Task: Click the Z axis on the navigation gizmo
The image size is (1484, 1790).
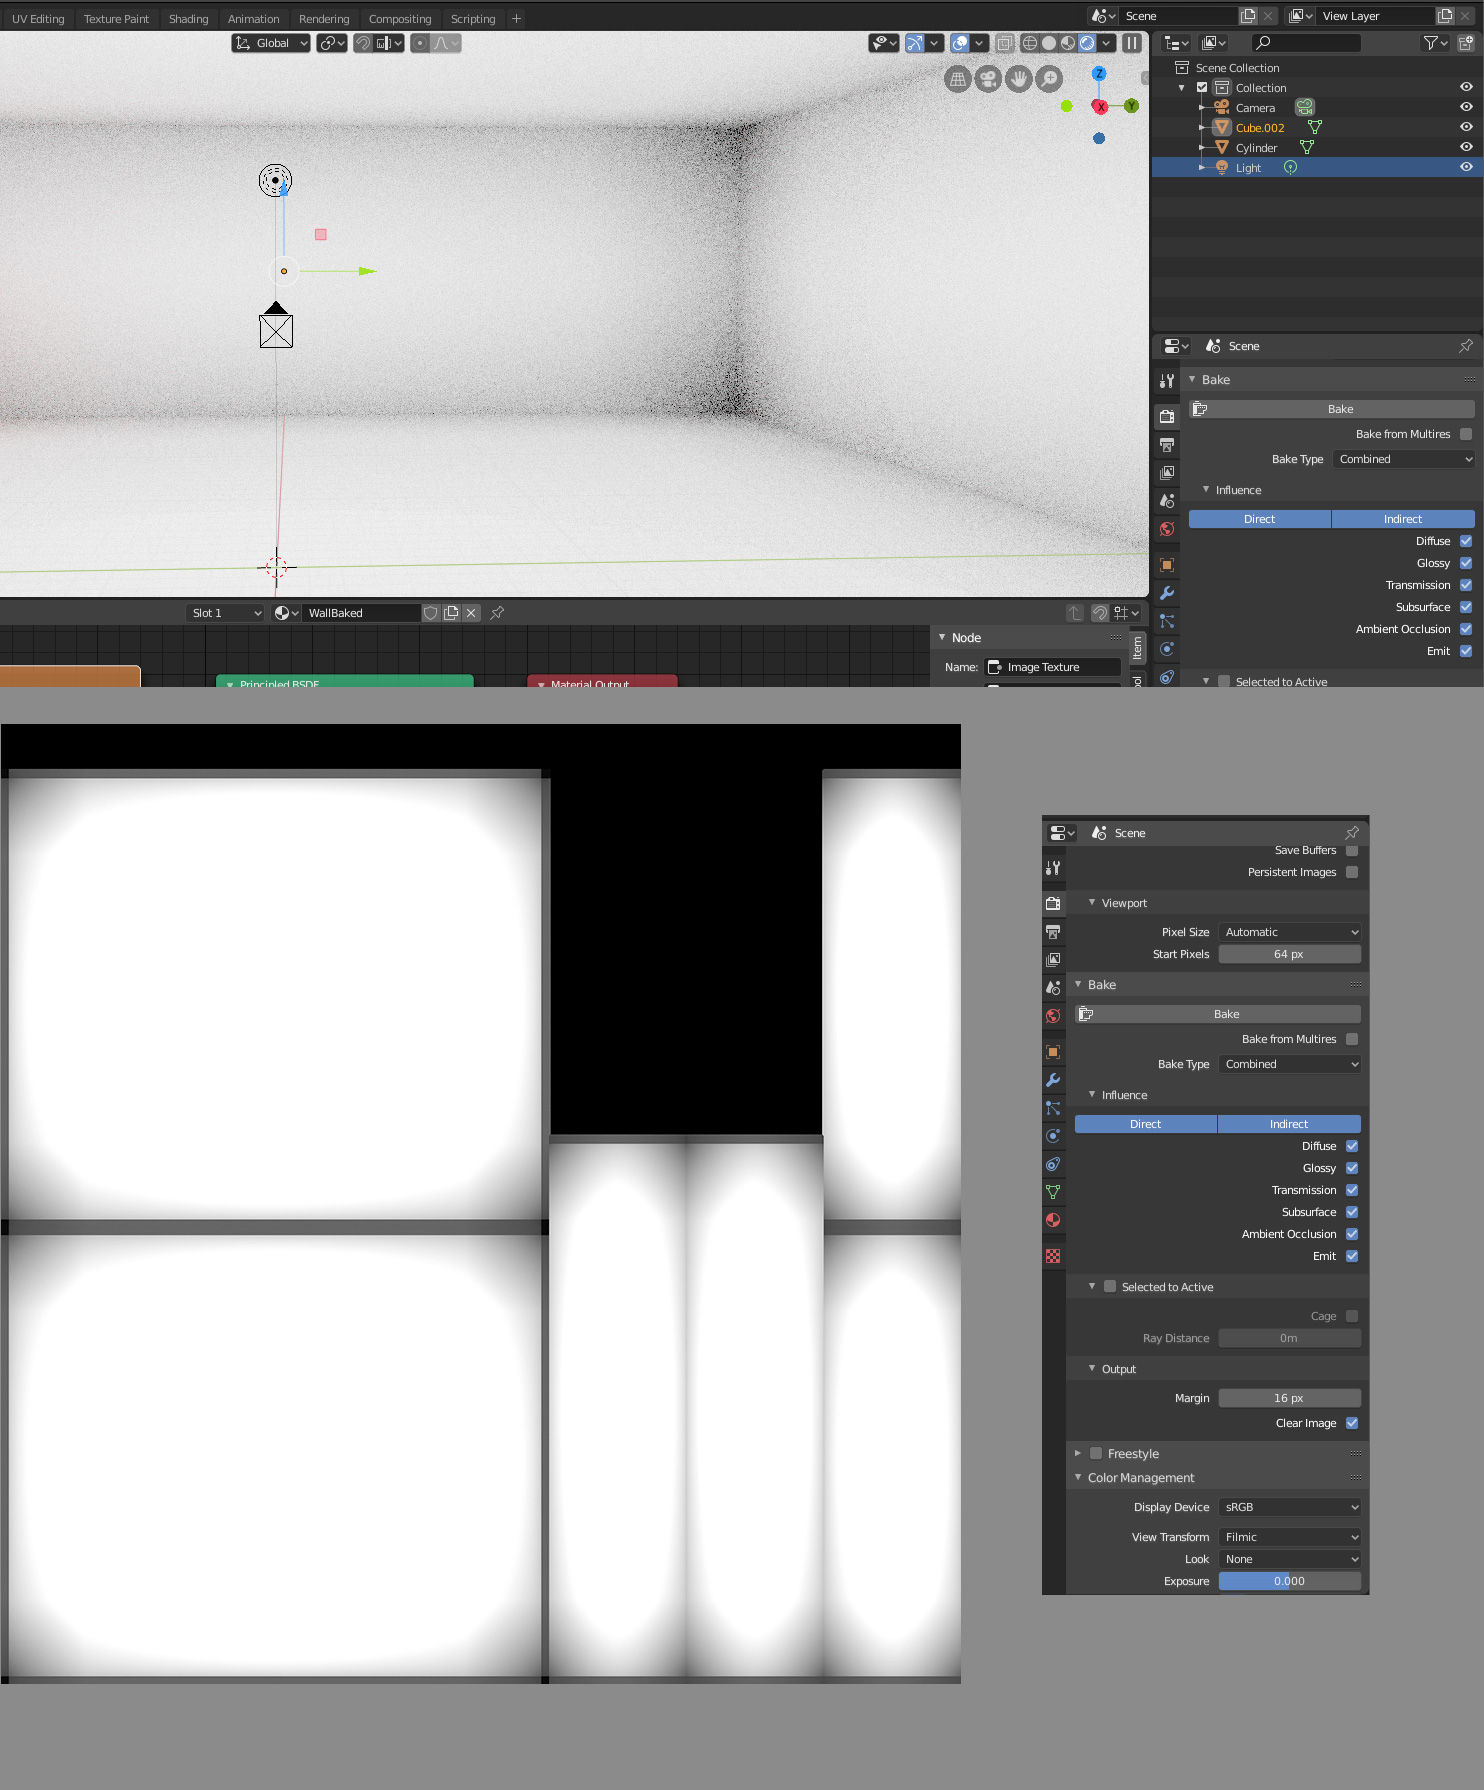Action: point(1099,74)
